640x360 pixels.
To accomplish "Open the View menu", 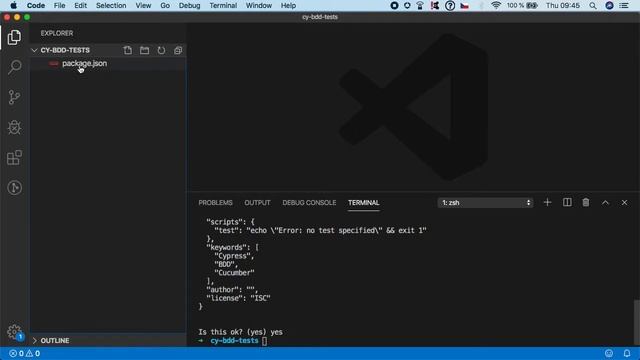I will coord(143,6).
